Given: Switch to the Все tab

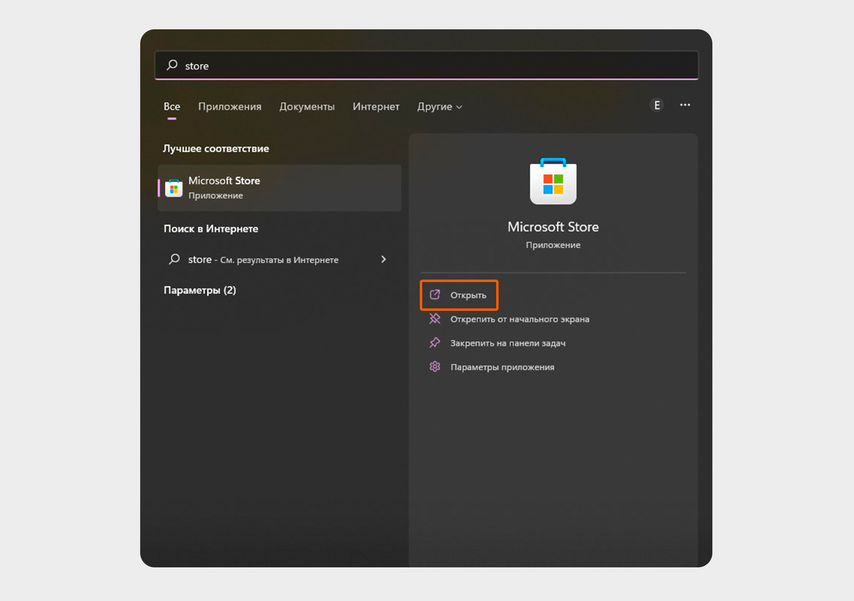Looking at the screenshot, I should (172, 106).
